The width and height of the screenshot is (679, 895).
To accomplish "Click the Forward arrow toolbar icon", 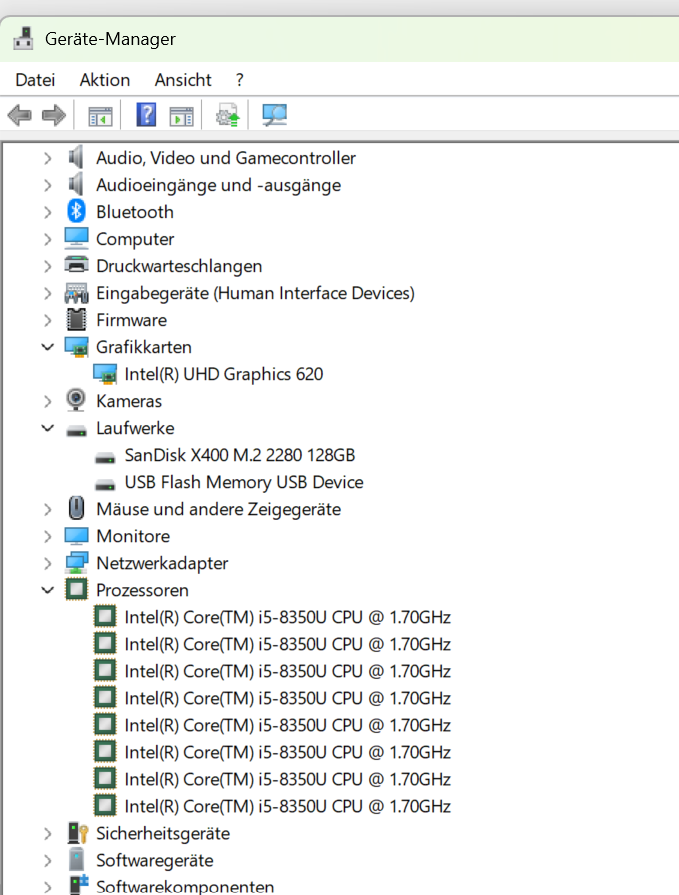I will coord(54,115).
